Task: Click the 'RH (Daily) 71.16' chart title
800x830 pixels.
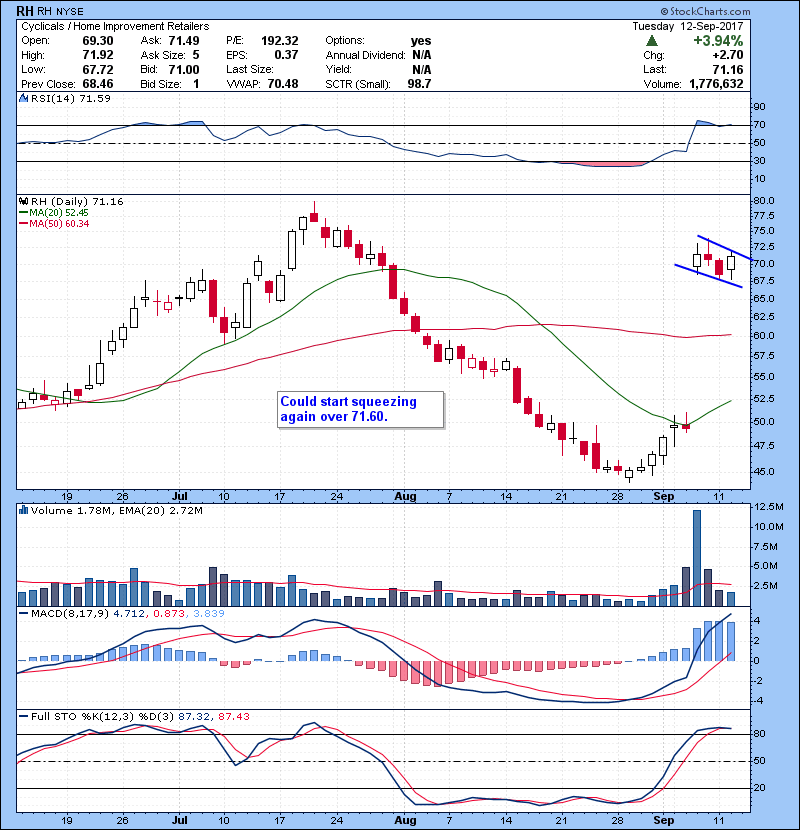Action: pos(77,202)
